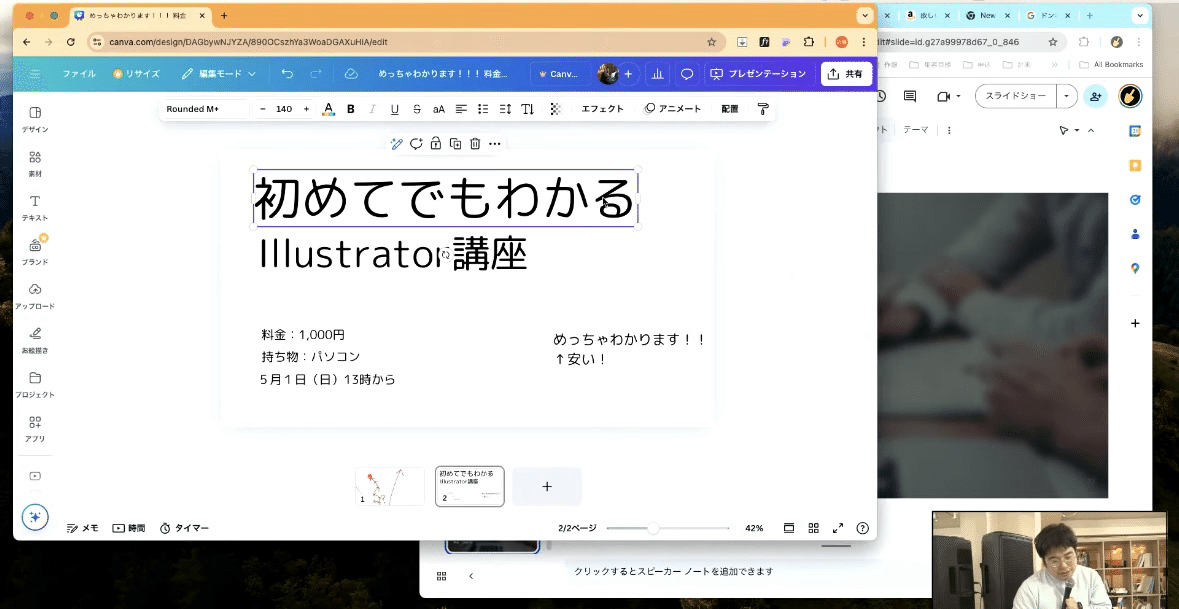Viewport: 1179px width, 609px height.
Task: Open the ファイル menu
Action: pos(79,74)
